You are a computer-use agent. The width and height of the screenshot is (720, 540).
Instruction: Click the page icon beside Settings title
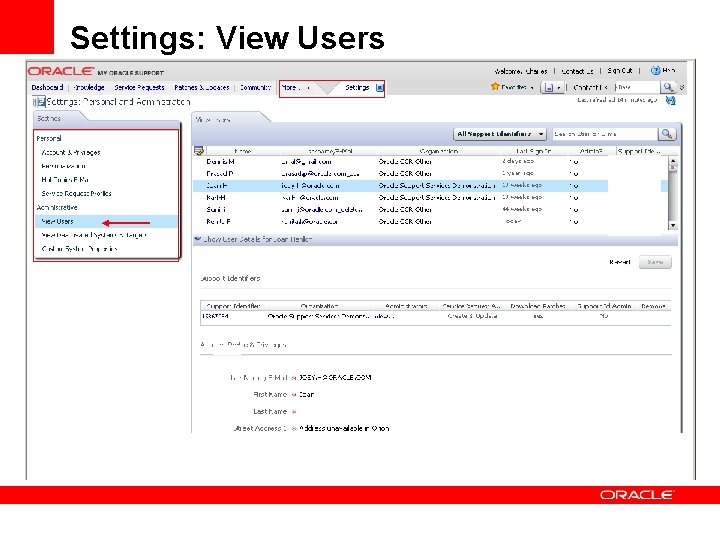pos(41,101)
